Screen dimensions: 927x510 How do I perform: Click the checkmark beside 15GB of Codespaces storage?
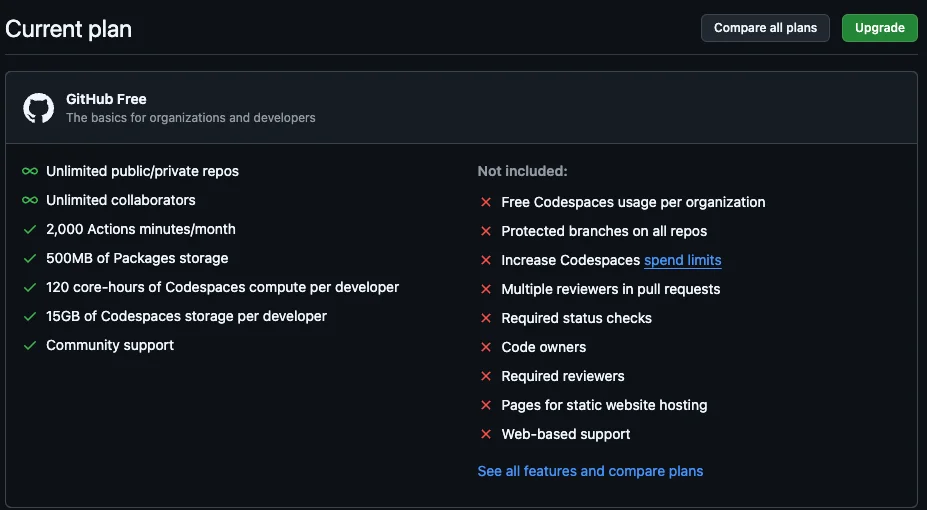[30, 317]
